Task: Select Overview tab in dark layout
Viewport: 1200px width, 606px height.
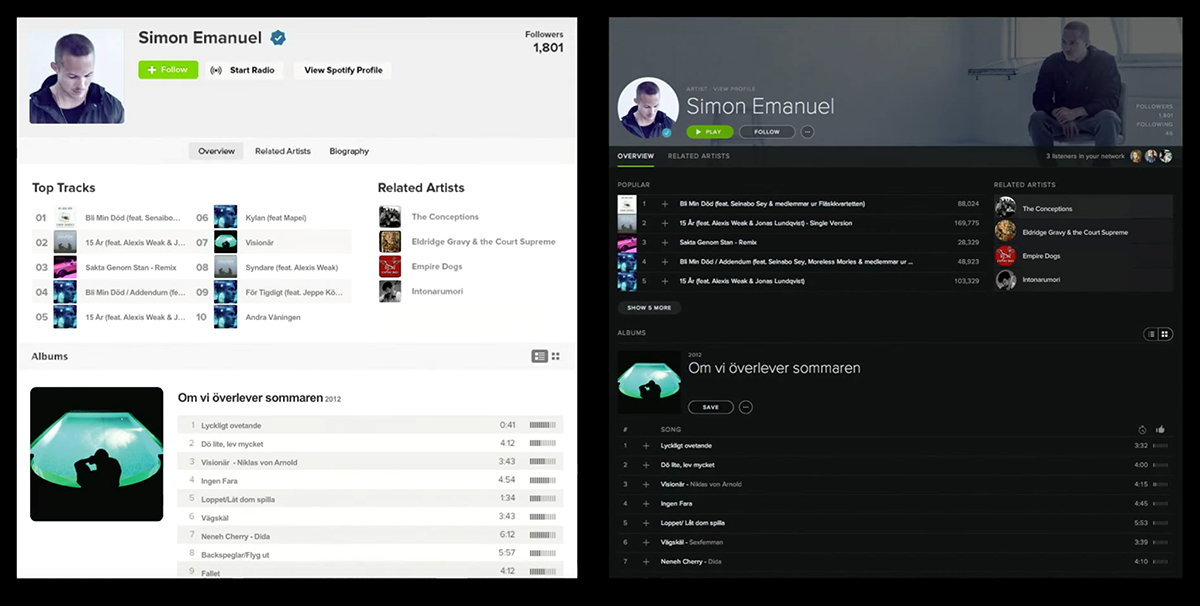Action: [x=635, y=156]
